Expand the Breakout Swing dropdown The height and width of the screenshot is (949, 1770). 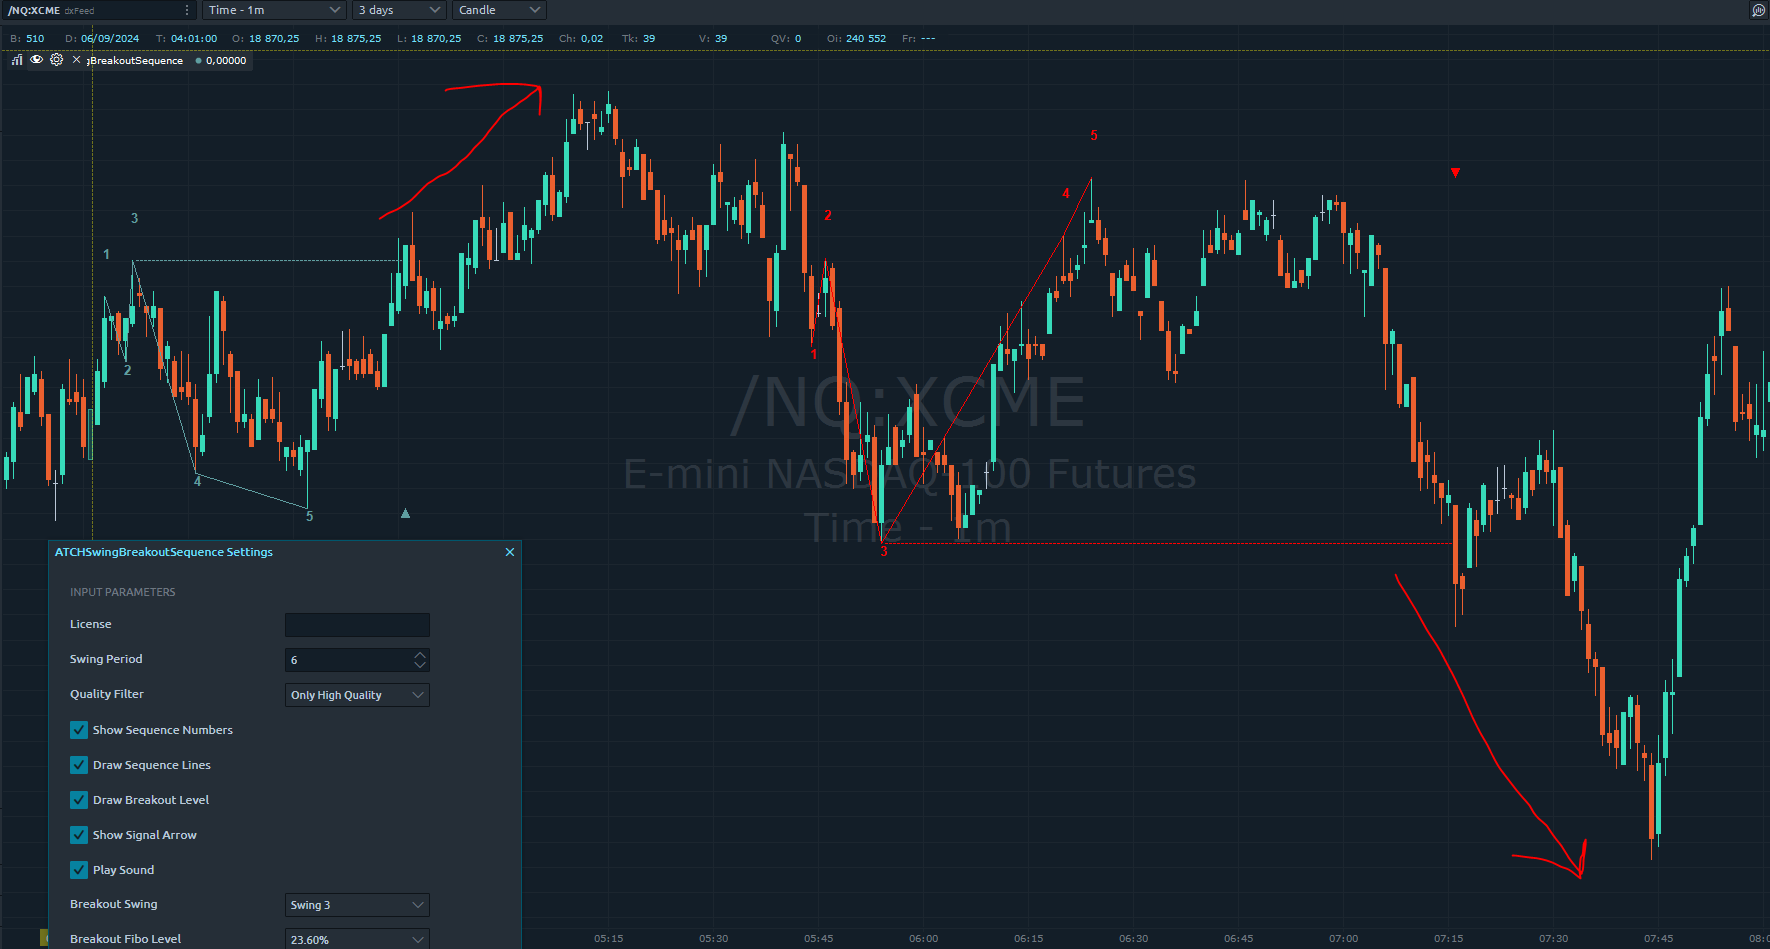[x=357, y=905]
